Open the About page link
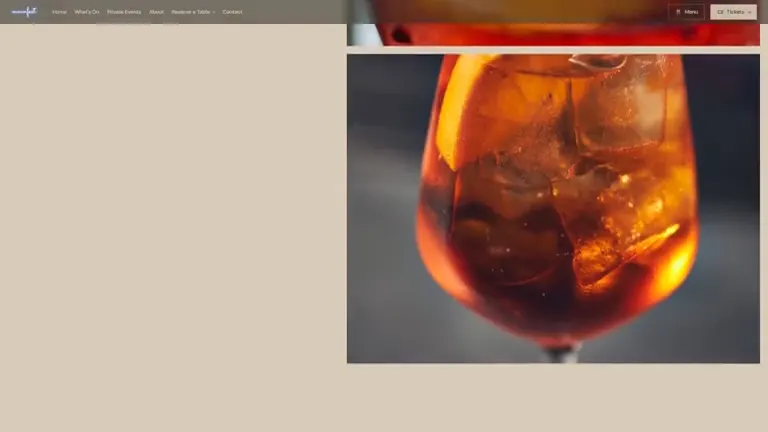This screenshot has width=768, height=432. click(156, 12)
